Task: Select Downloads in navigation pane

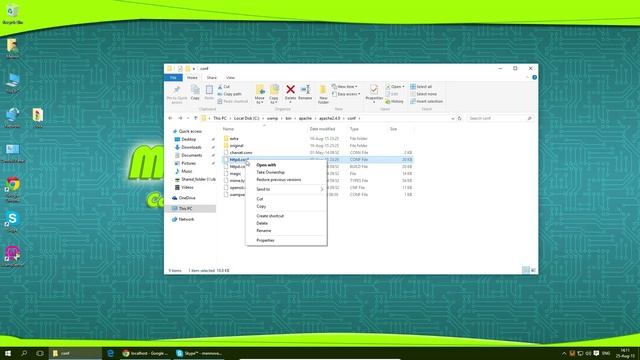Action: click(191, 147)
